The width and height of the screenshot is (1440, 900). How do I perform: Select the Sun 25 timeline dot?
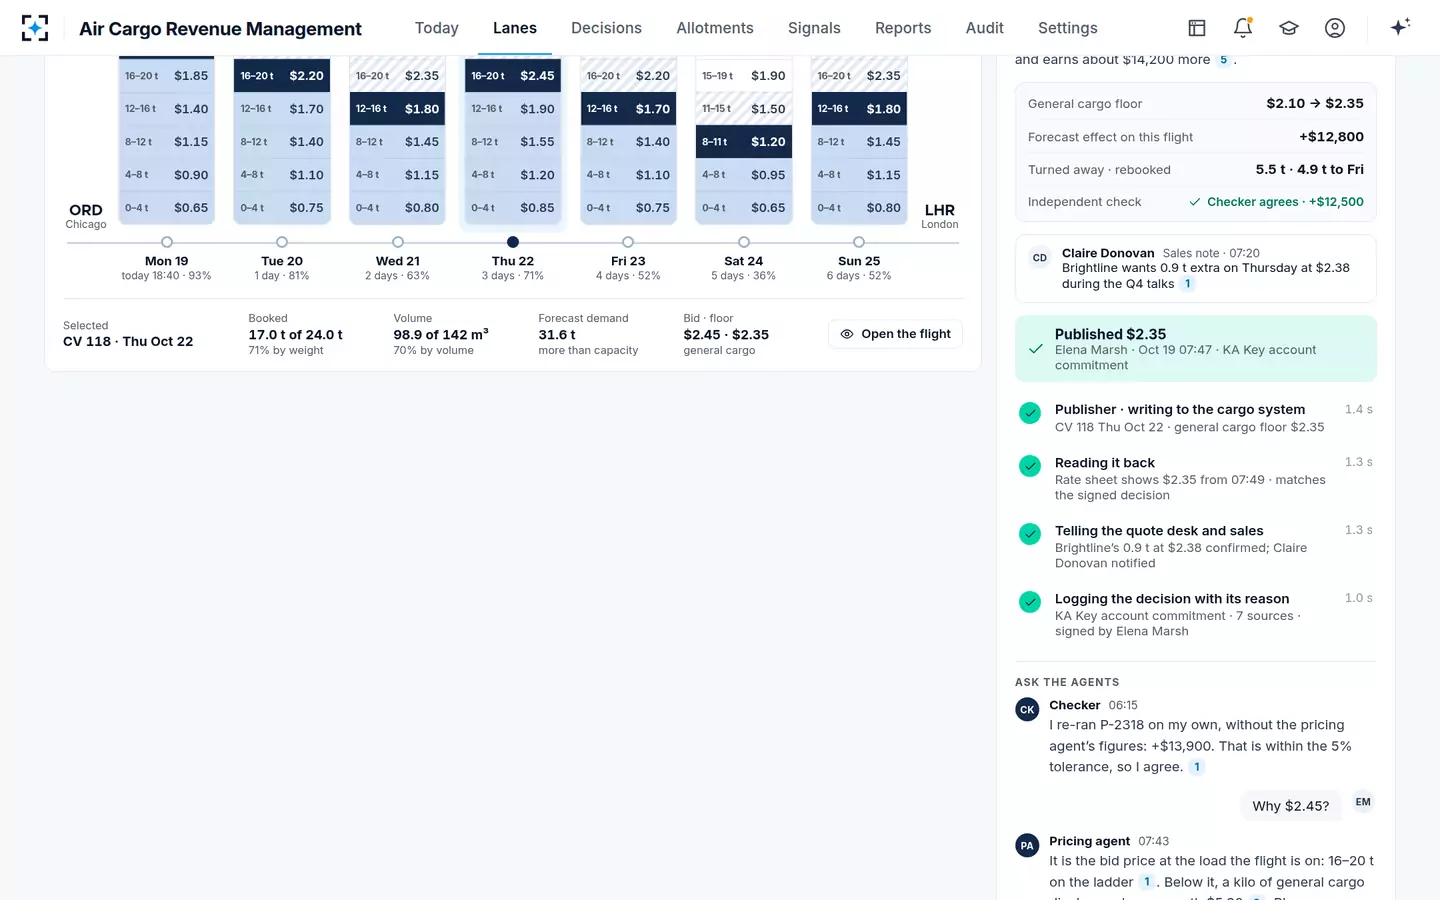(859, 242)
